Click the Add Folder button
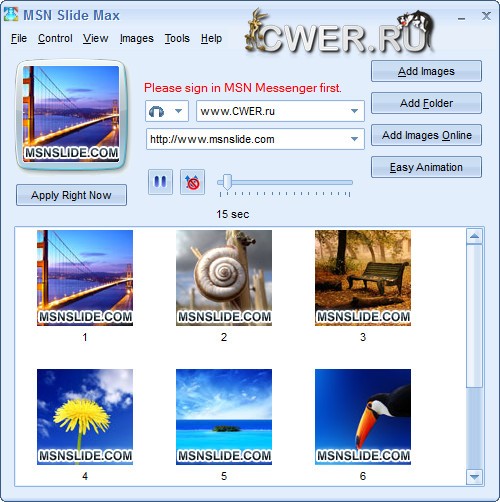Screen dimensions: 500x502 (426, 103)
